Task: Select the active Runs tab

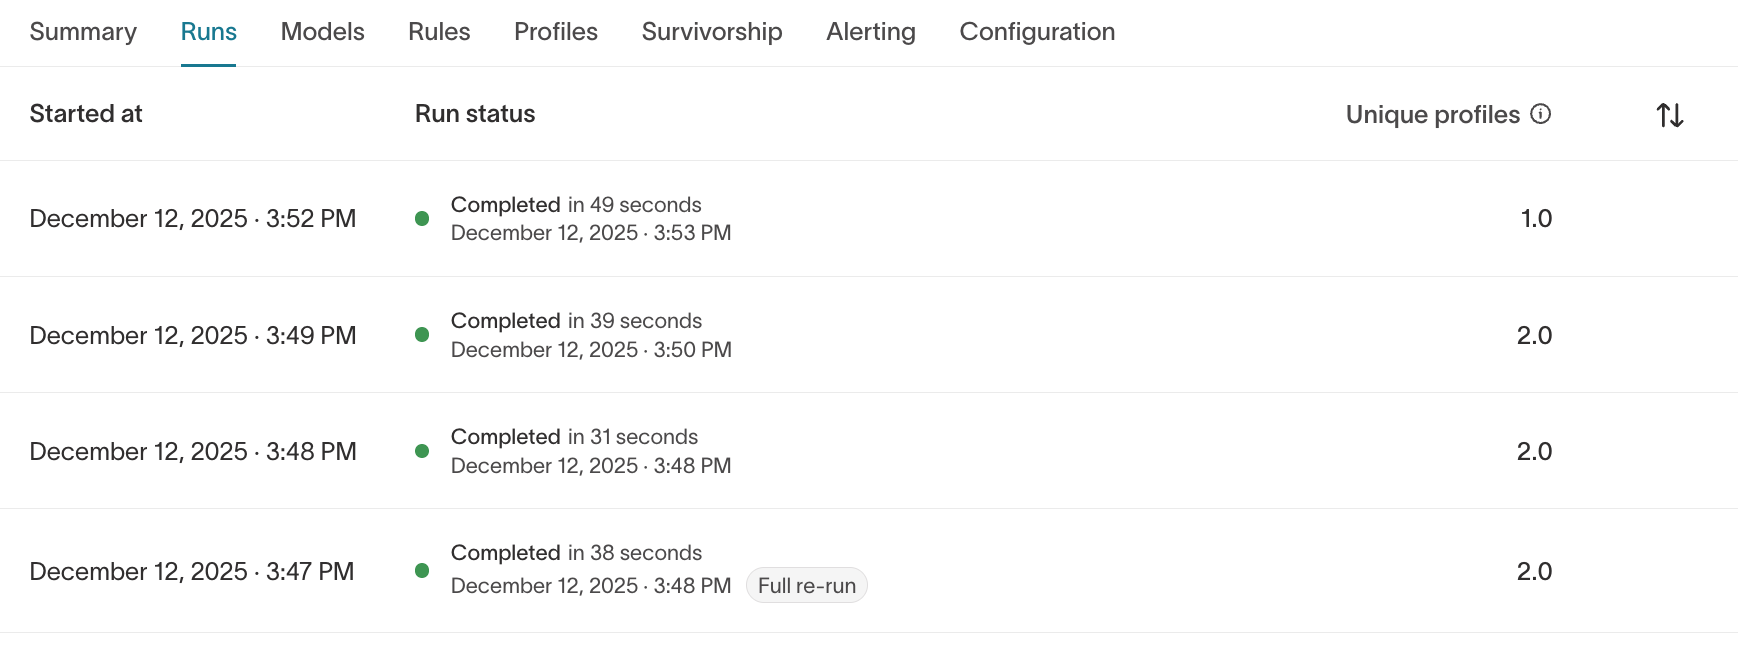Action: tap(208, 32)
